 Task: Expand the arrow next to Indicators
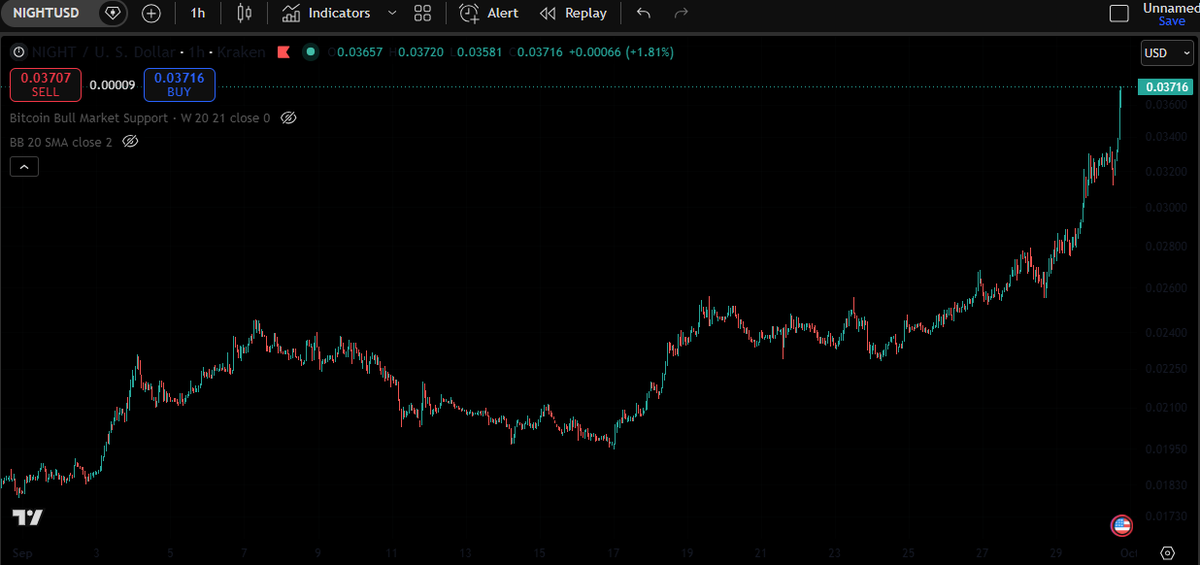(392, 13)
